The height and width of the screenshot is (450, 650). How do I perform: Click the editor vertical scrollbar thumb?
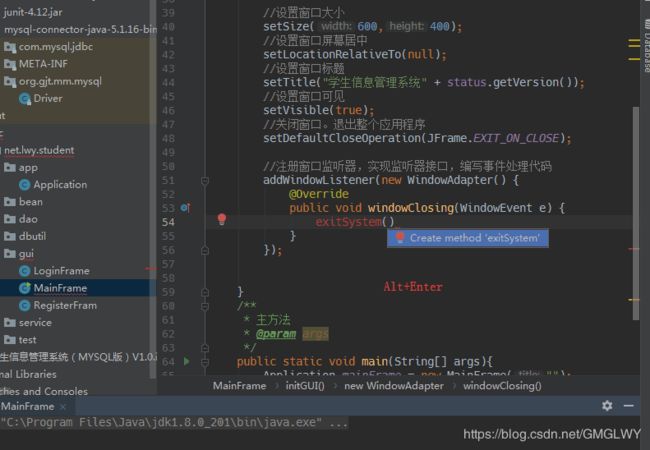(x=636, y=213)
